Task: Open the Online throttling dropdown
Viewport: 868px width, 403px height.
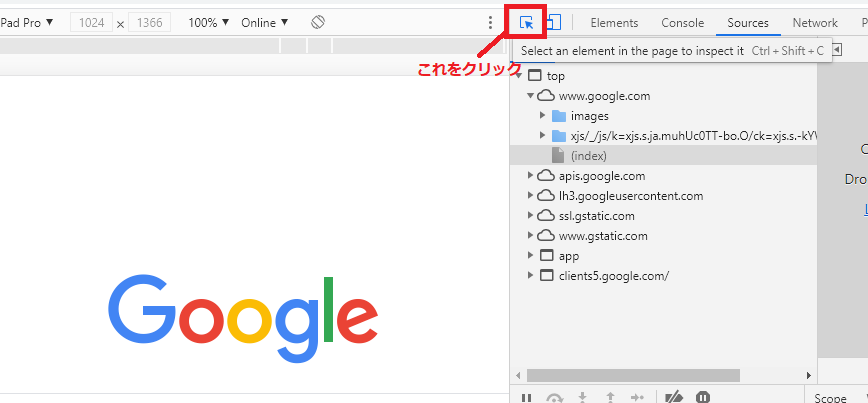Action: click(265, 23)
